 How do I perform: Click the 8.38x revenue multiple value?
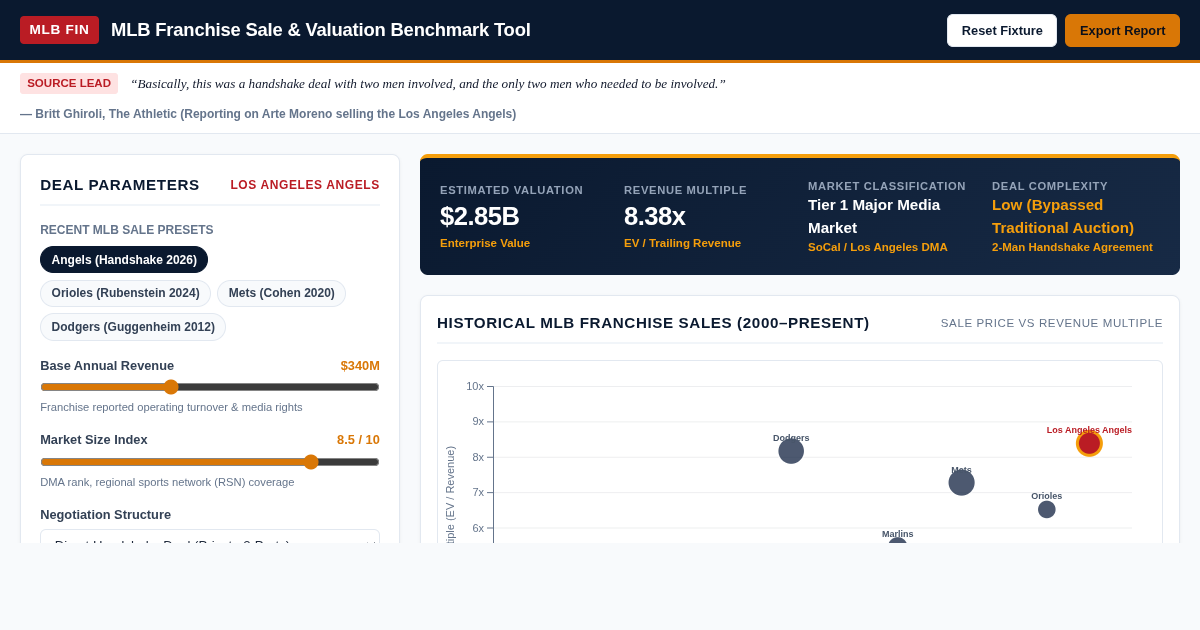655,216
